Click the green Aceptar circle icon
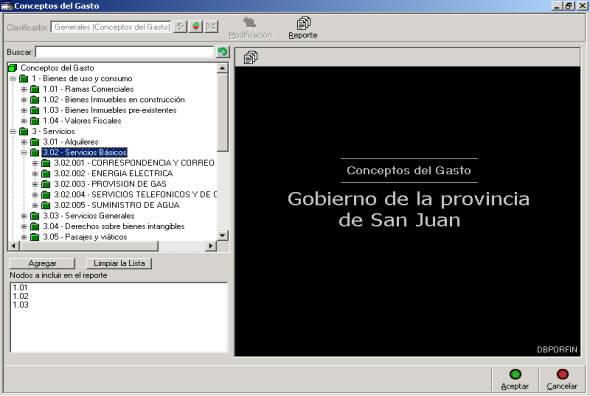Viewport: 590px width, 396px height. (x=515, y=374)
